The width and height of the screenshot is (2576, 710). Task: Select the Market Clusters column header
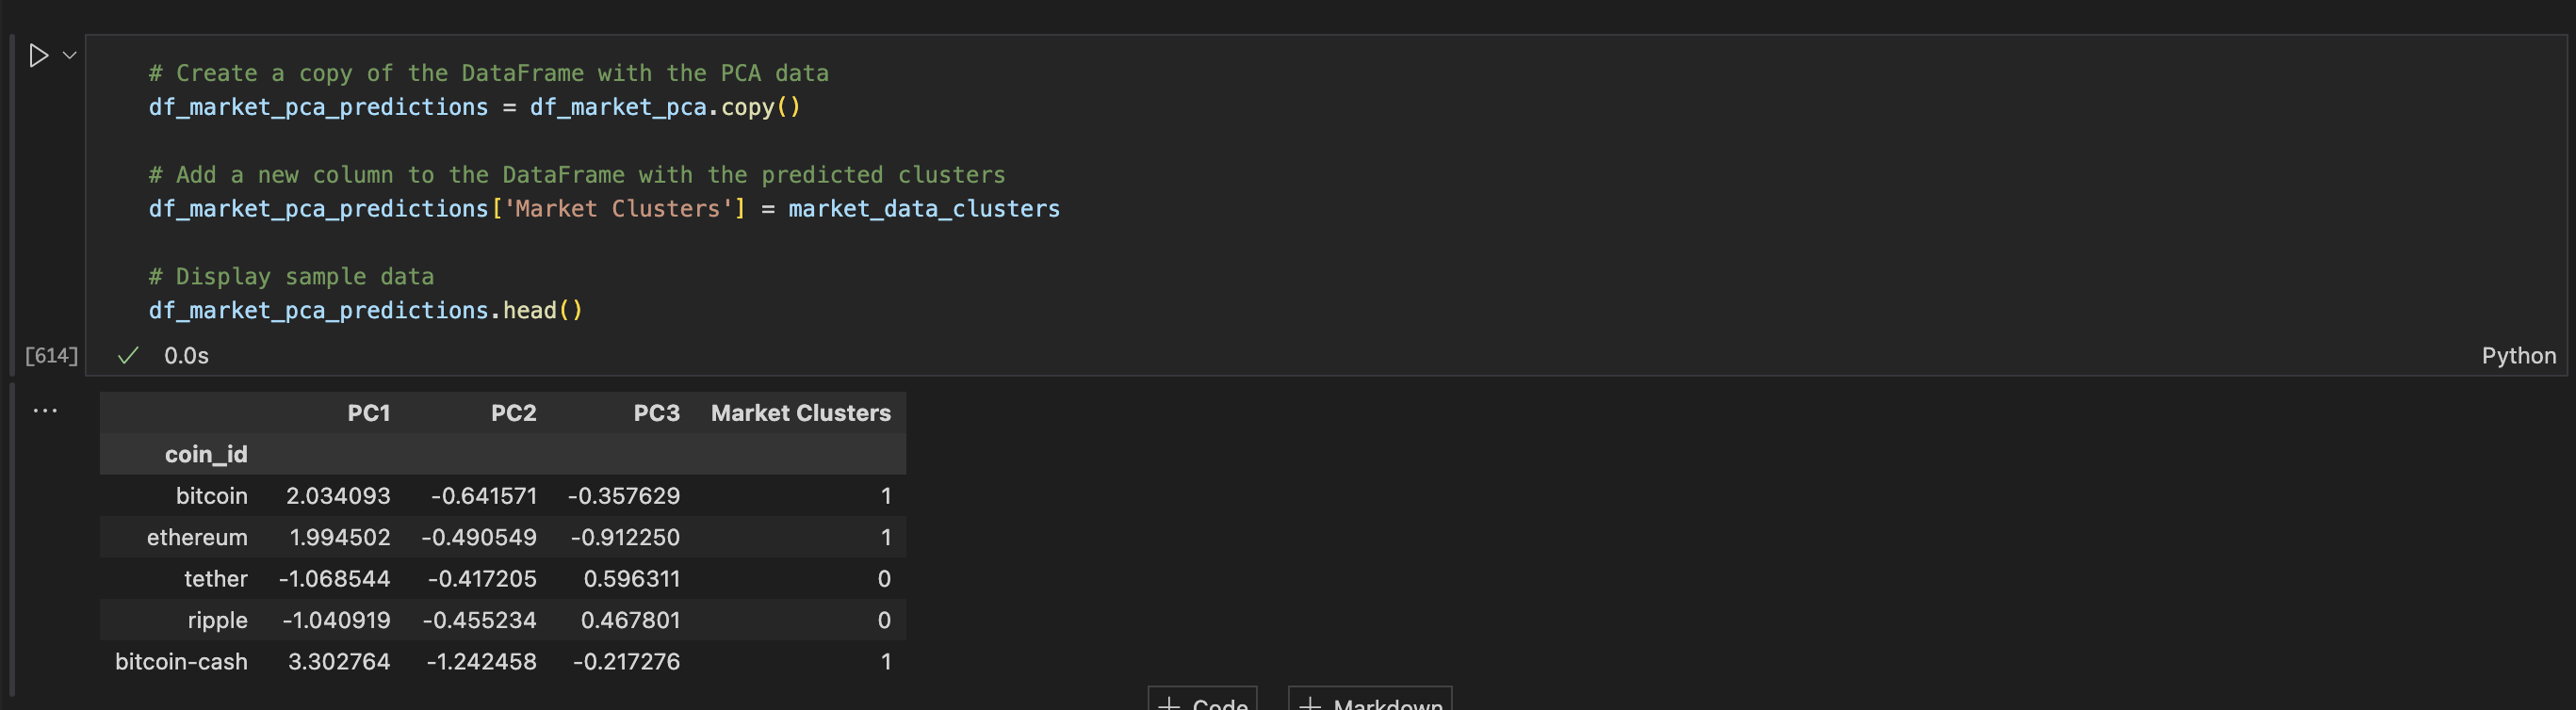pos(800,412)
